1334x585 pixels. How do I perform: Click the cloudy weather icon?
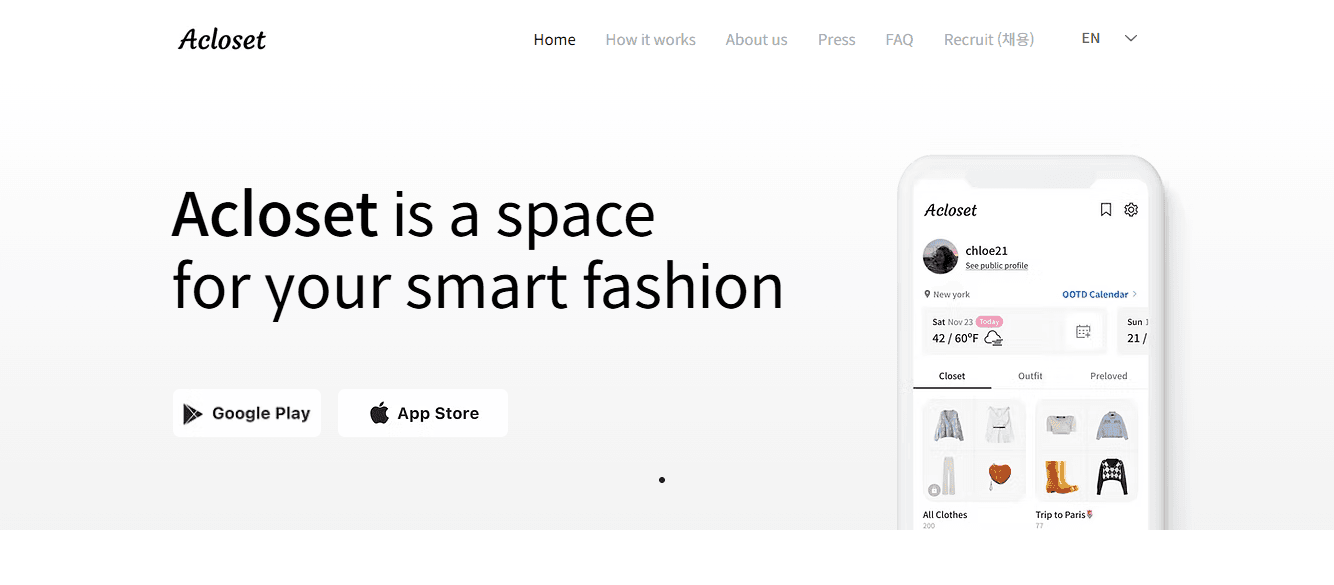click(993, 339)
